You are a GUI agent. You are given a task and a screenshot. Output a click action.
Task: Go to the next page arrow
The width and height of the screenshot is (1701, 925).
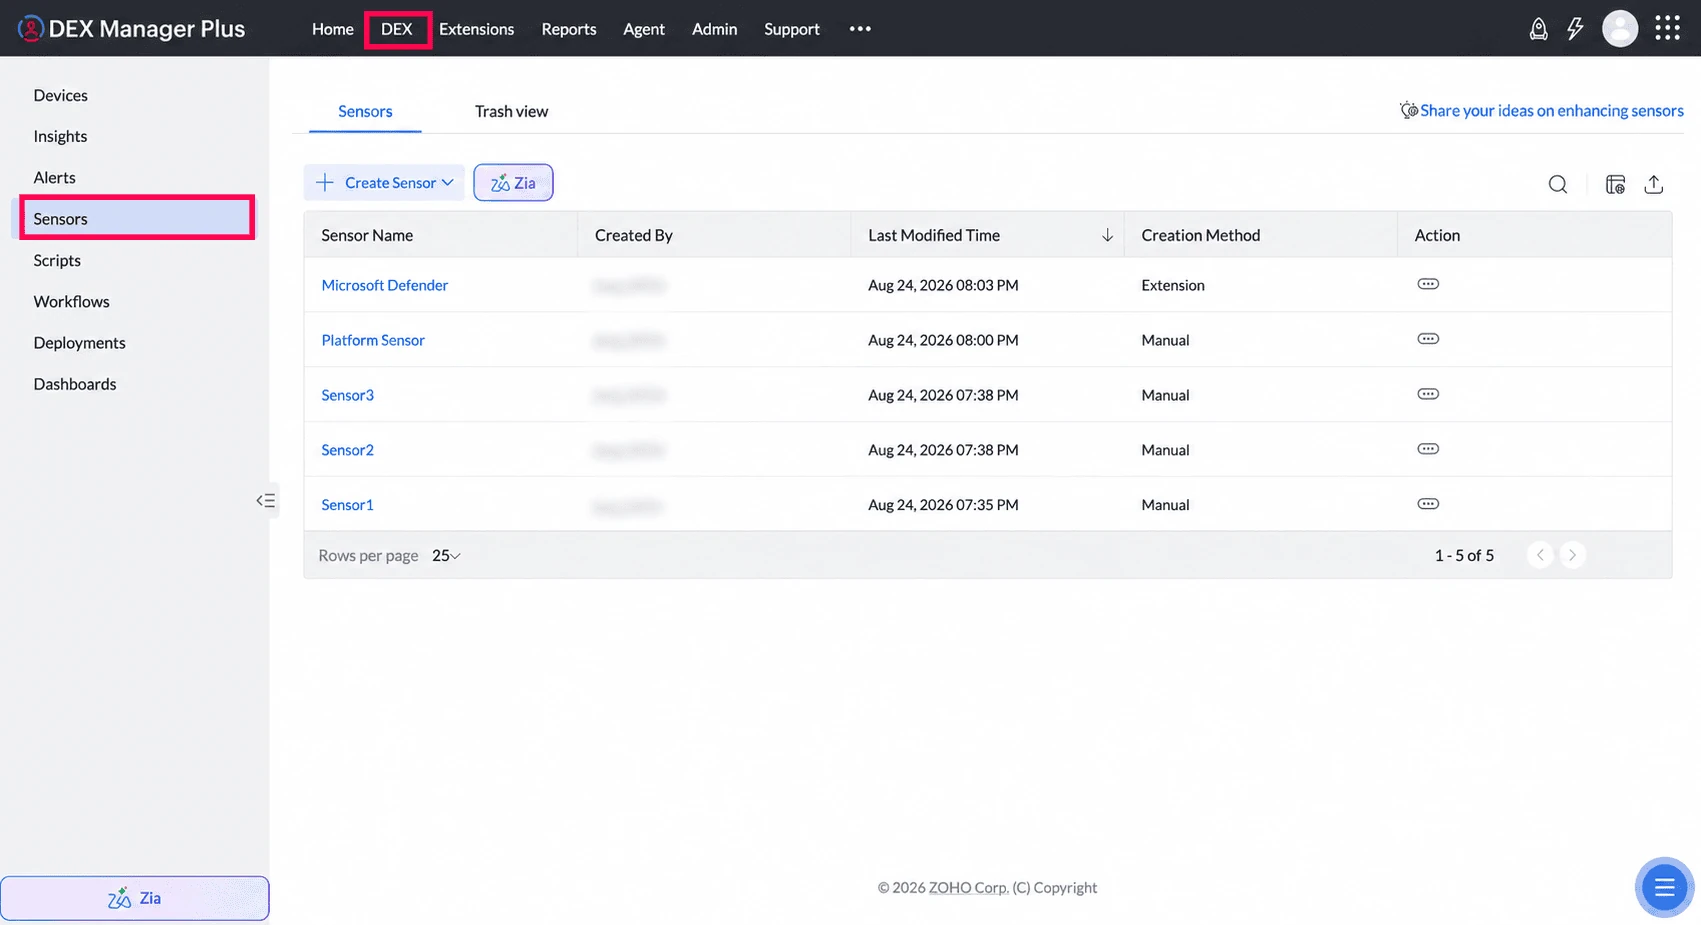pos(1572,555)
